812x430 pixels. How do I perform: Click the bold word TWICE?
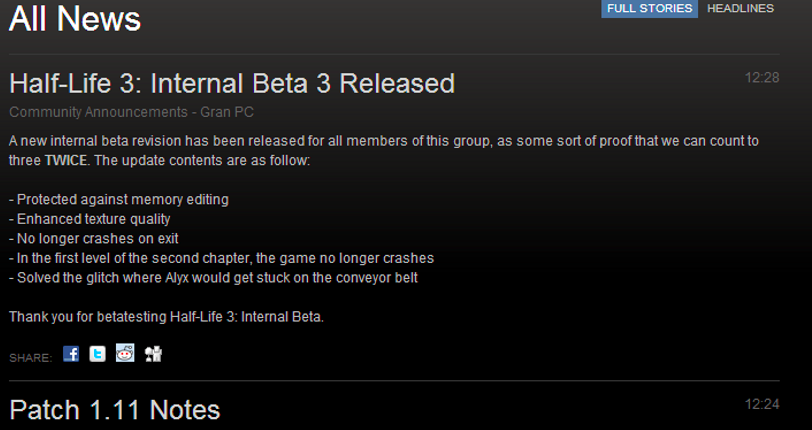click(x=64, y=160)
